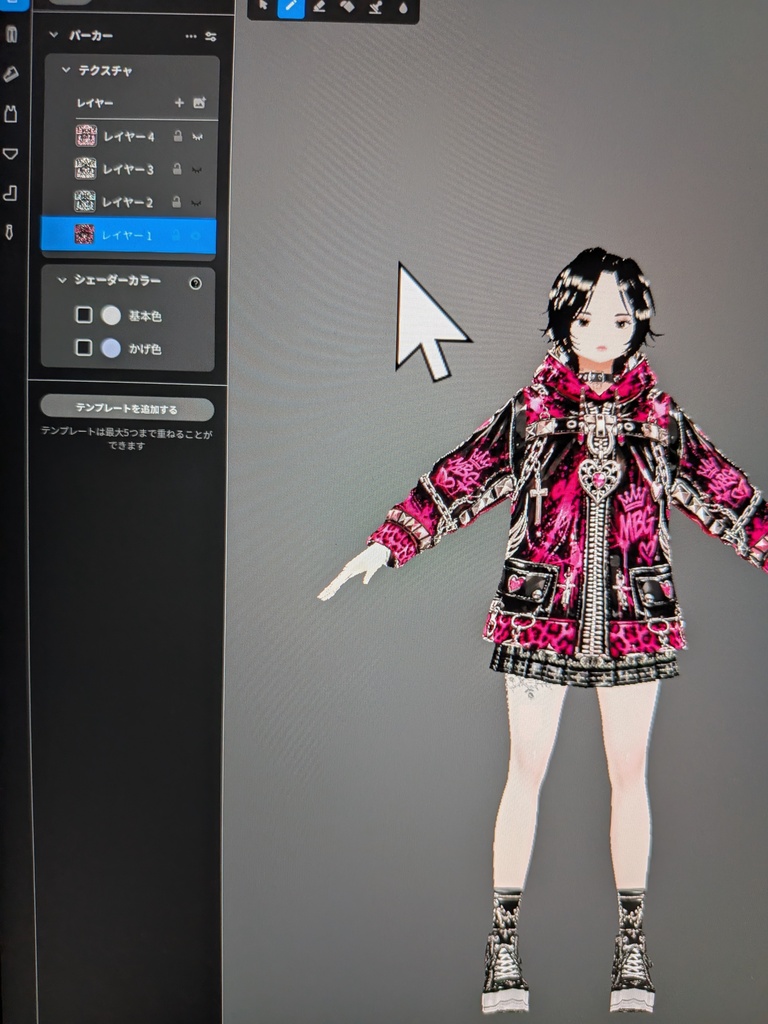Toggle lock on レイヤー1

pos(176,235)
